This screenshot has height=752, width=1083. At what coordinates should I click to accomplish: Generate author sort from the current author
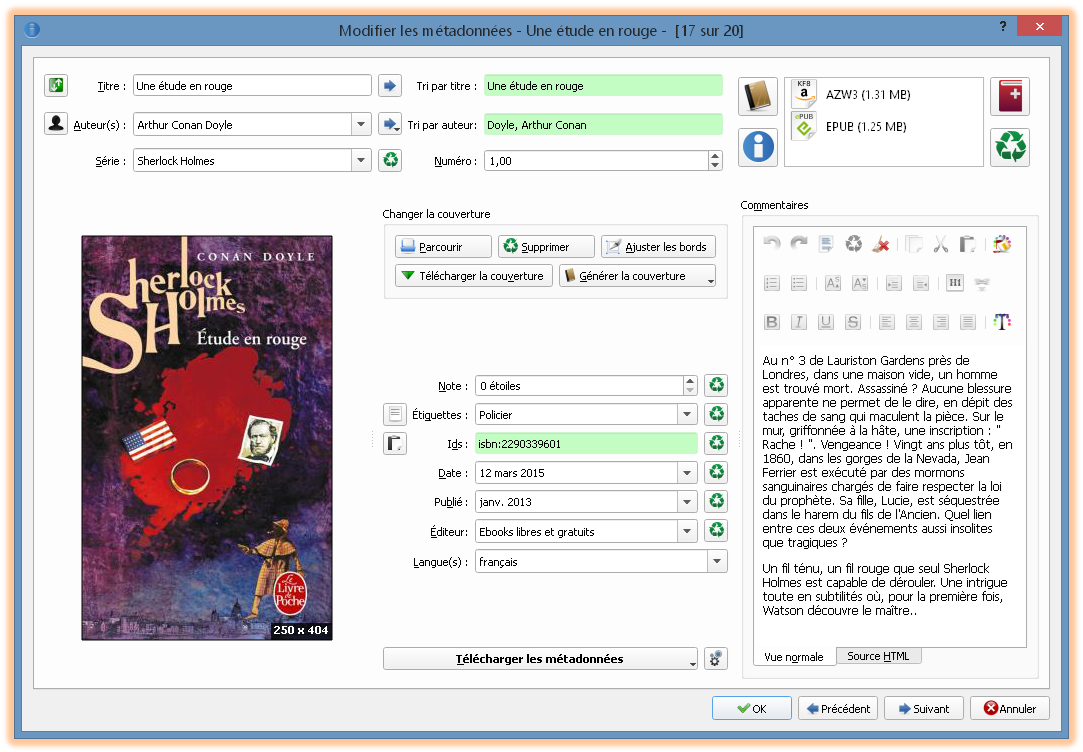390,124
